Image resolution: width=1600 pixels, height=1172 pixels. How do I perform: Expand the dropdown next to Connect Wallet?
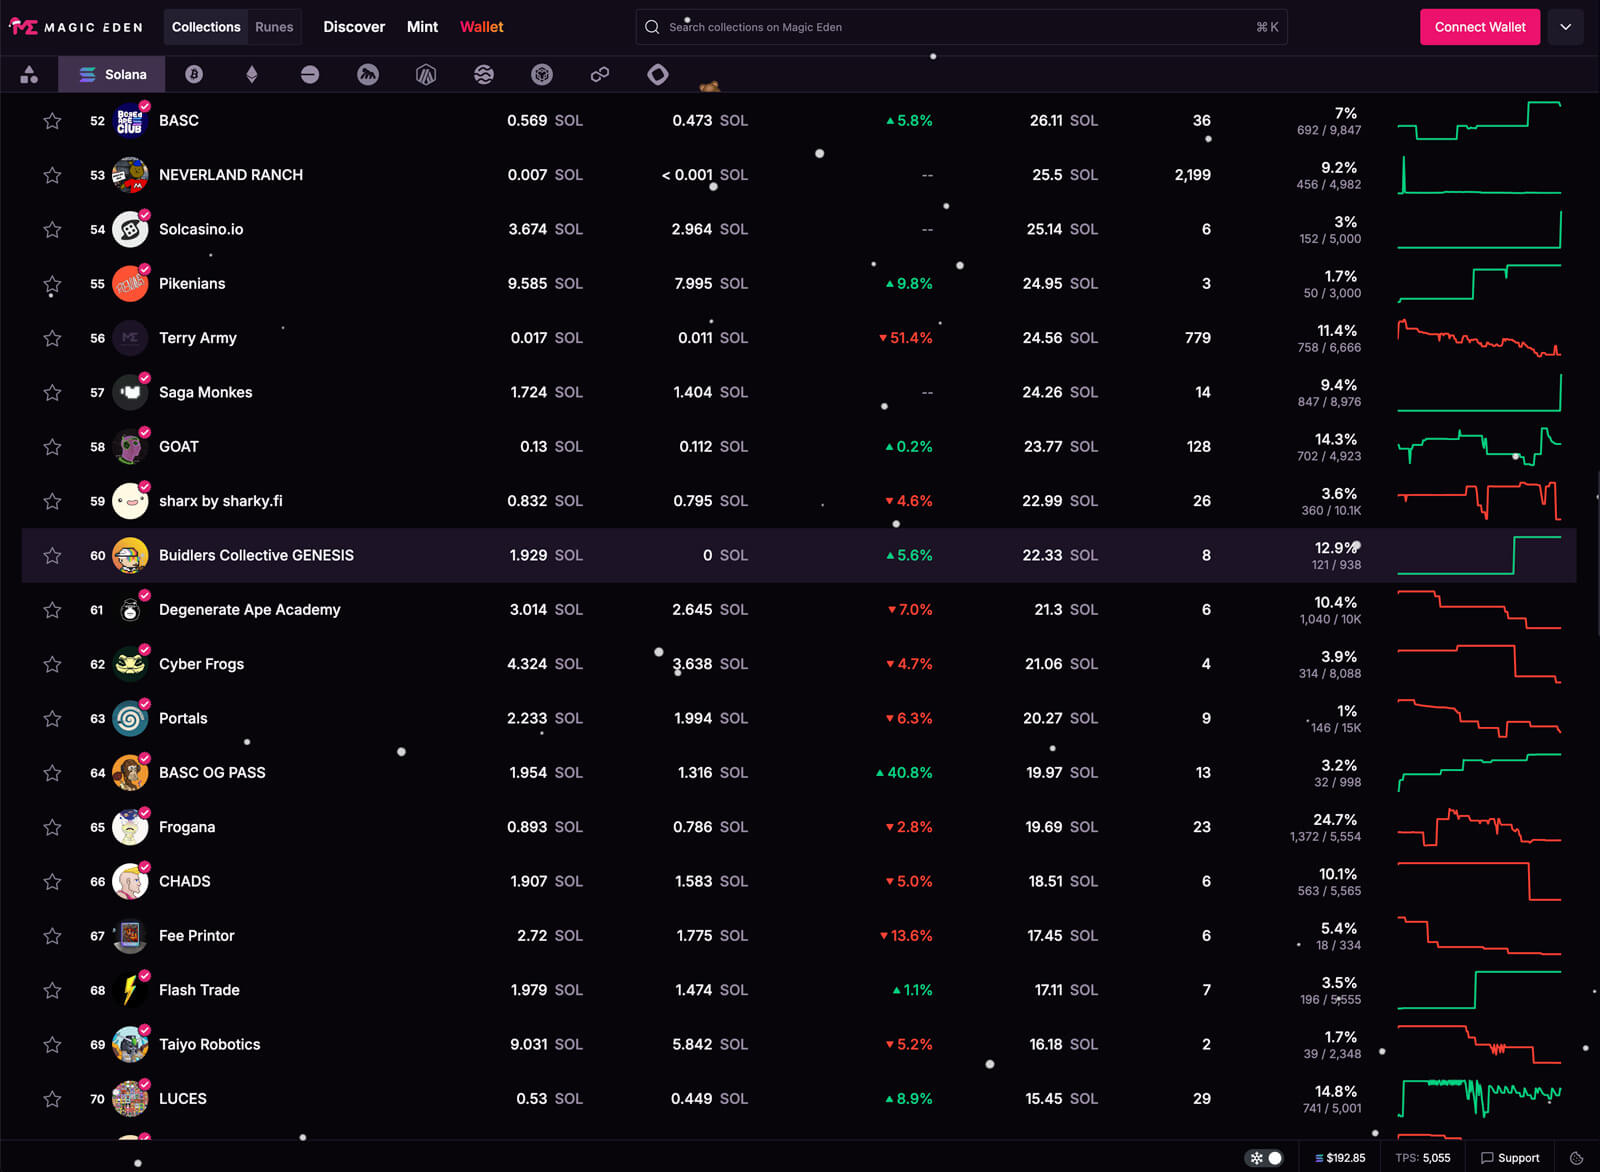[x=1566, y=27]
